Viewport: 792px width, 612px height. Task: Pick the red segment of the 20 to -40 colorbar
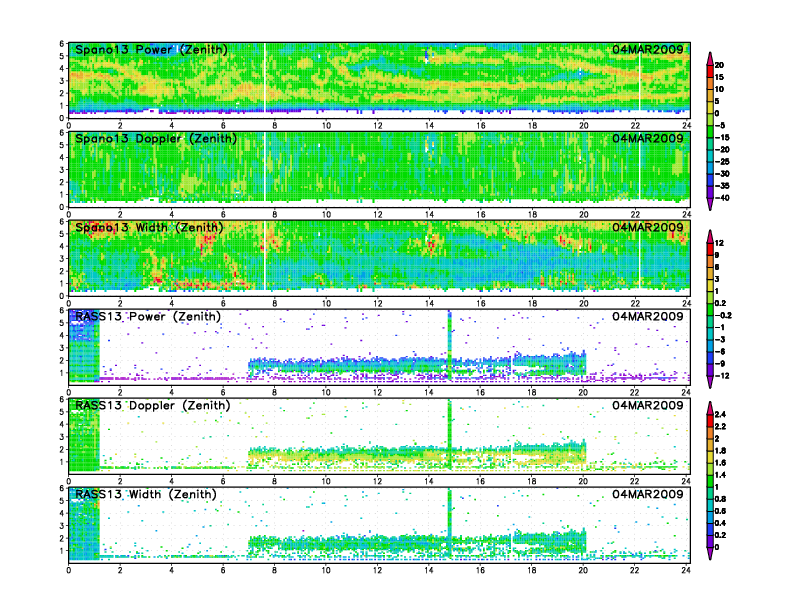pos(710,71)
